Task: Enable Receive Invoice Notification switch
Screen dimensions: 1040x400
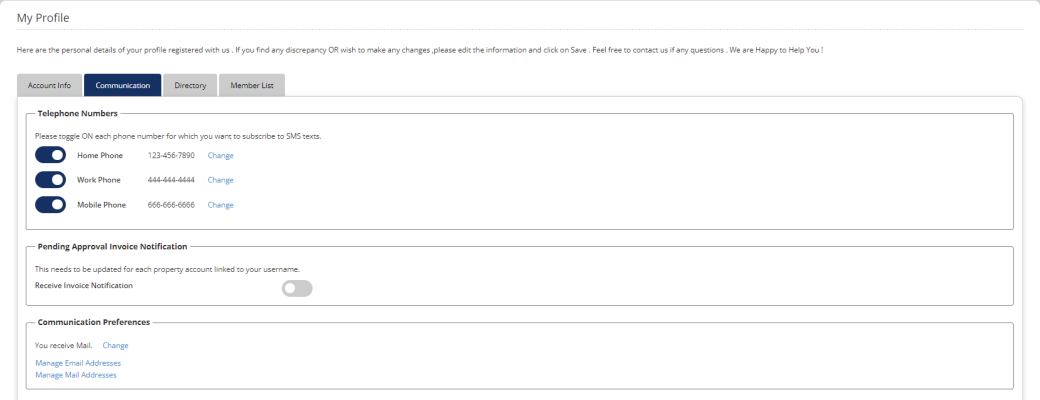Action: tap(297, 289)
